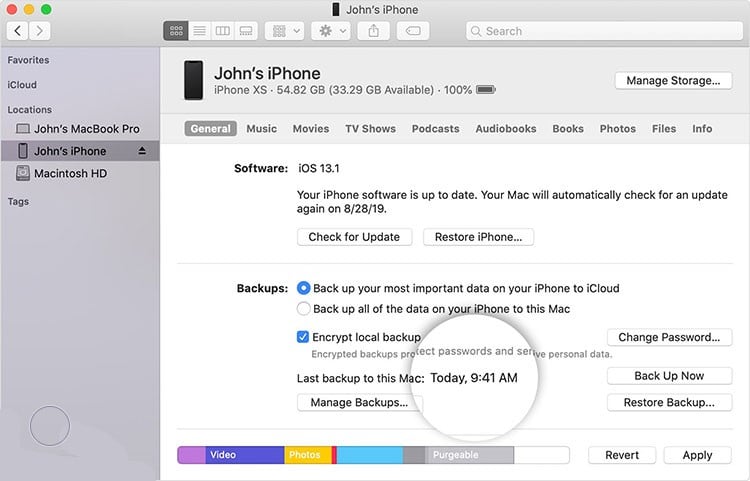Open the Files tab
This screenshot has height=481, width=750.
coord(664,129)
